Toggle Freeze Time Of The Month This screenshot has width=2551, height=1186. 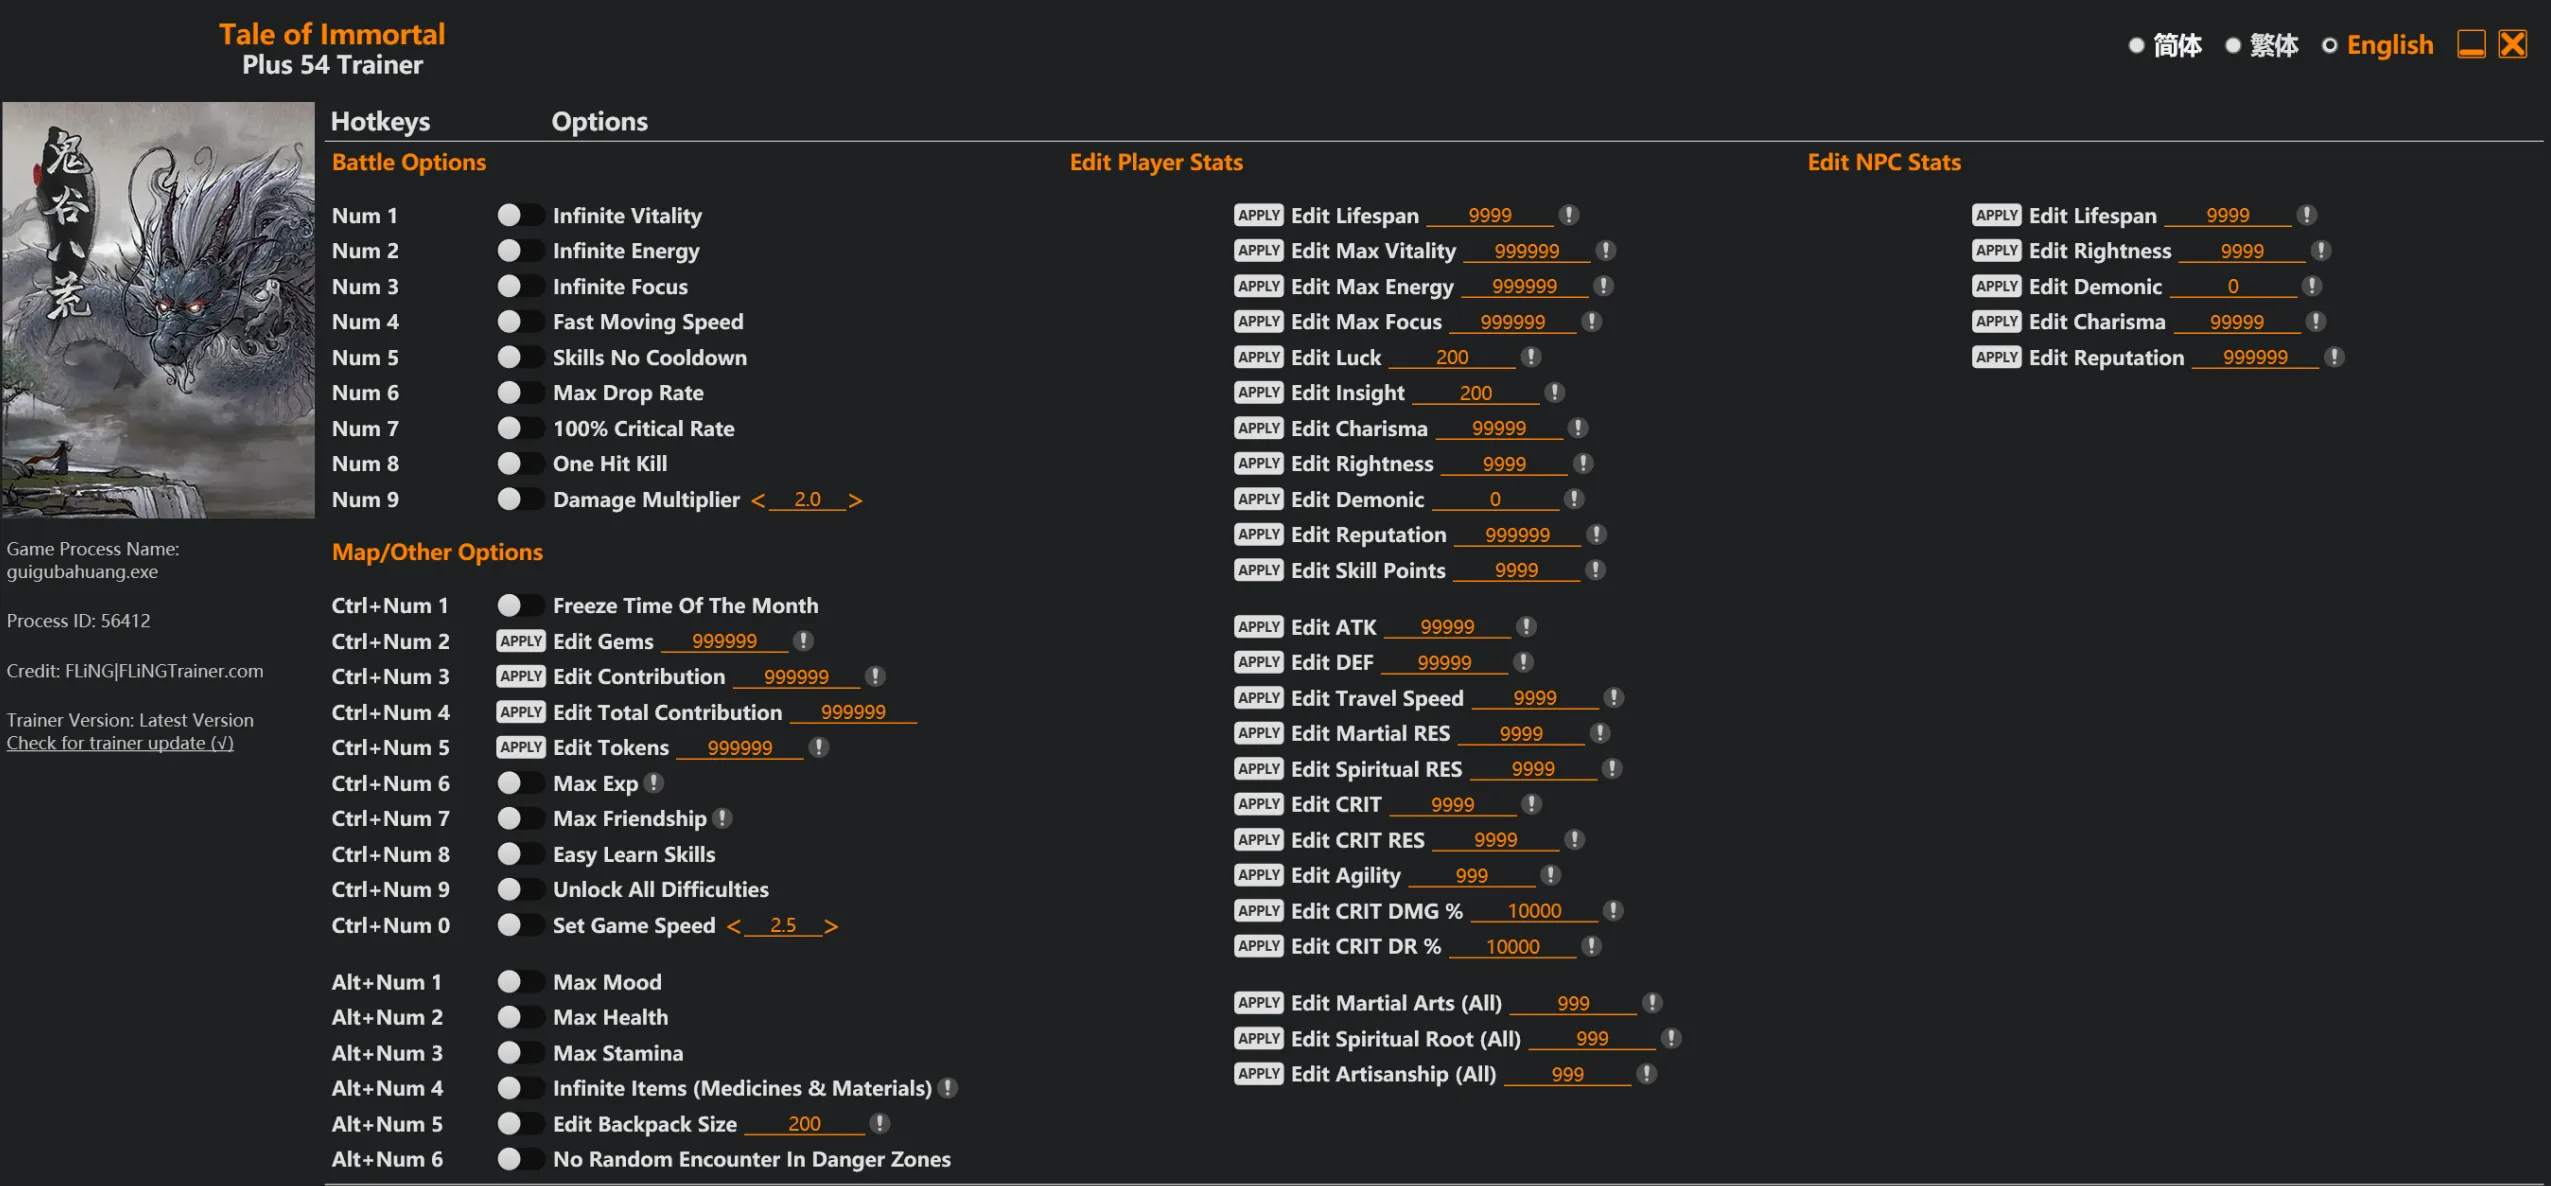point(518,606)
